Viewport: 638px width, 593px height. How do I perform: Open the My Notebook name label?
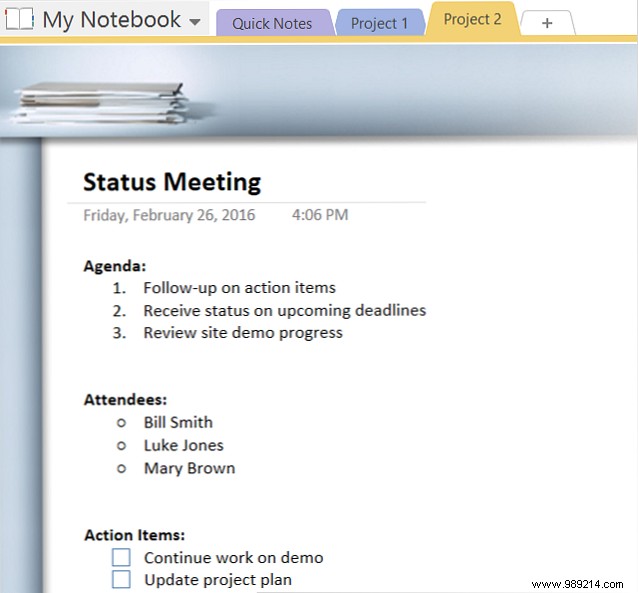coord(111,20)
